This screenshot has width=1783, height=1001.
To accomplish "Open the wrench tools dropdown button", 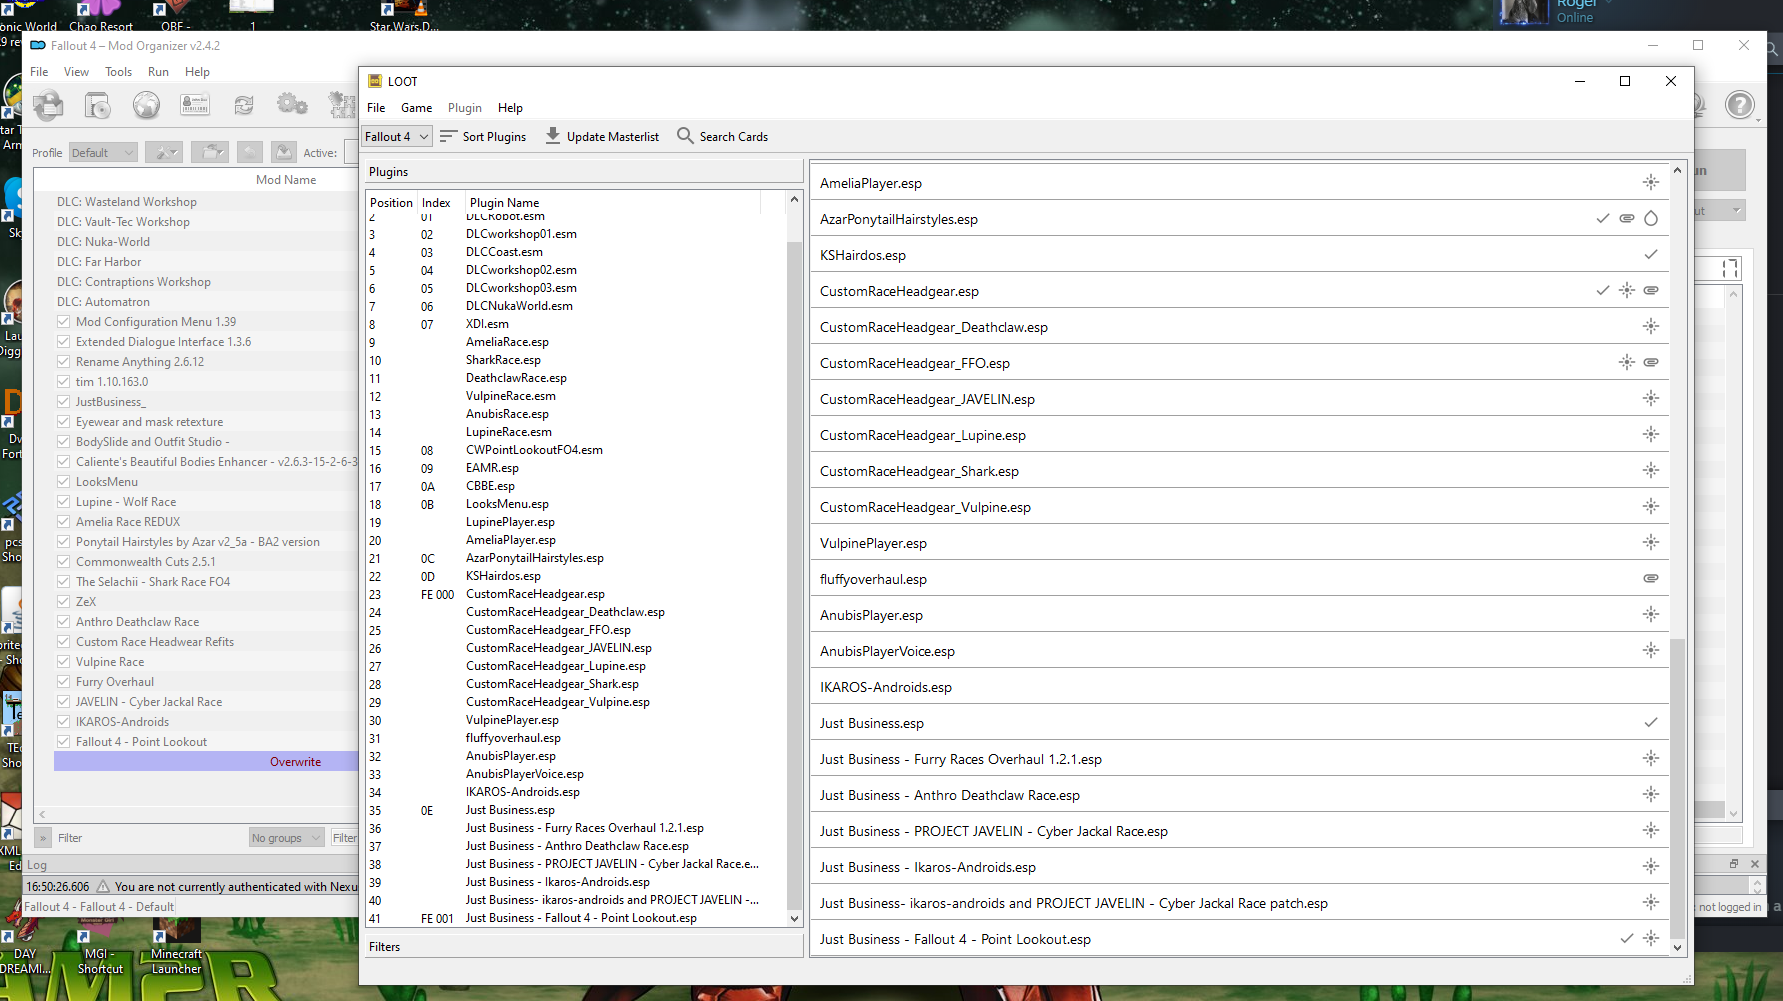I will click(x=164, y=152).
